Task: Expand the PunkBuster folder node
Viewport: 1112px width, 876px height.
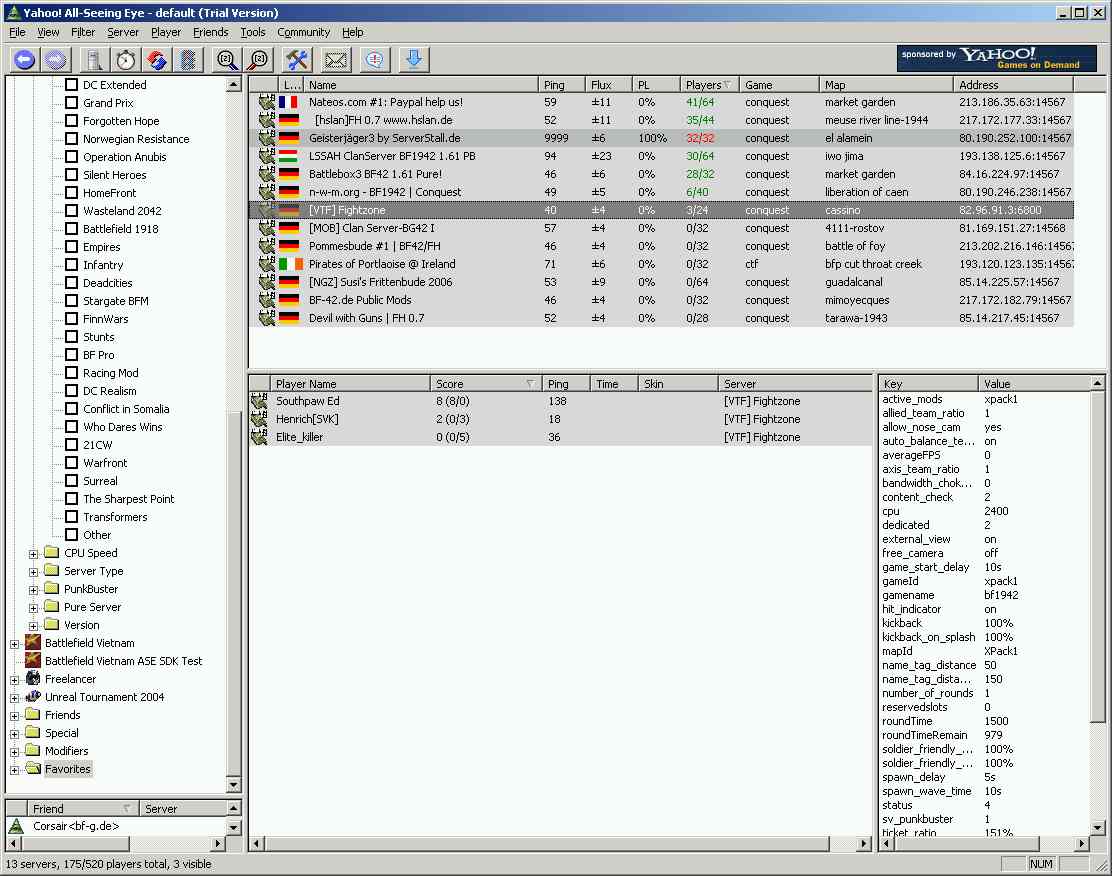Action: pos(33,590)
